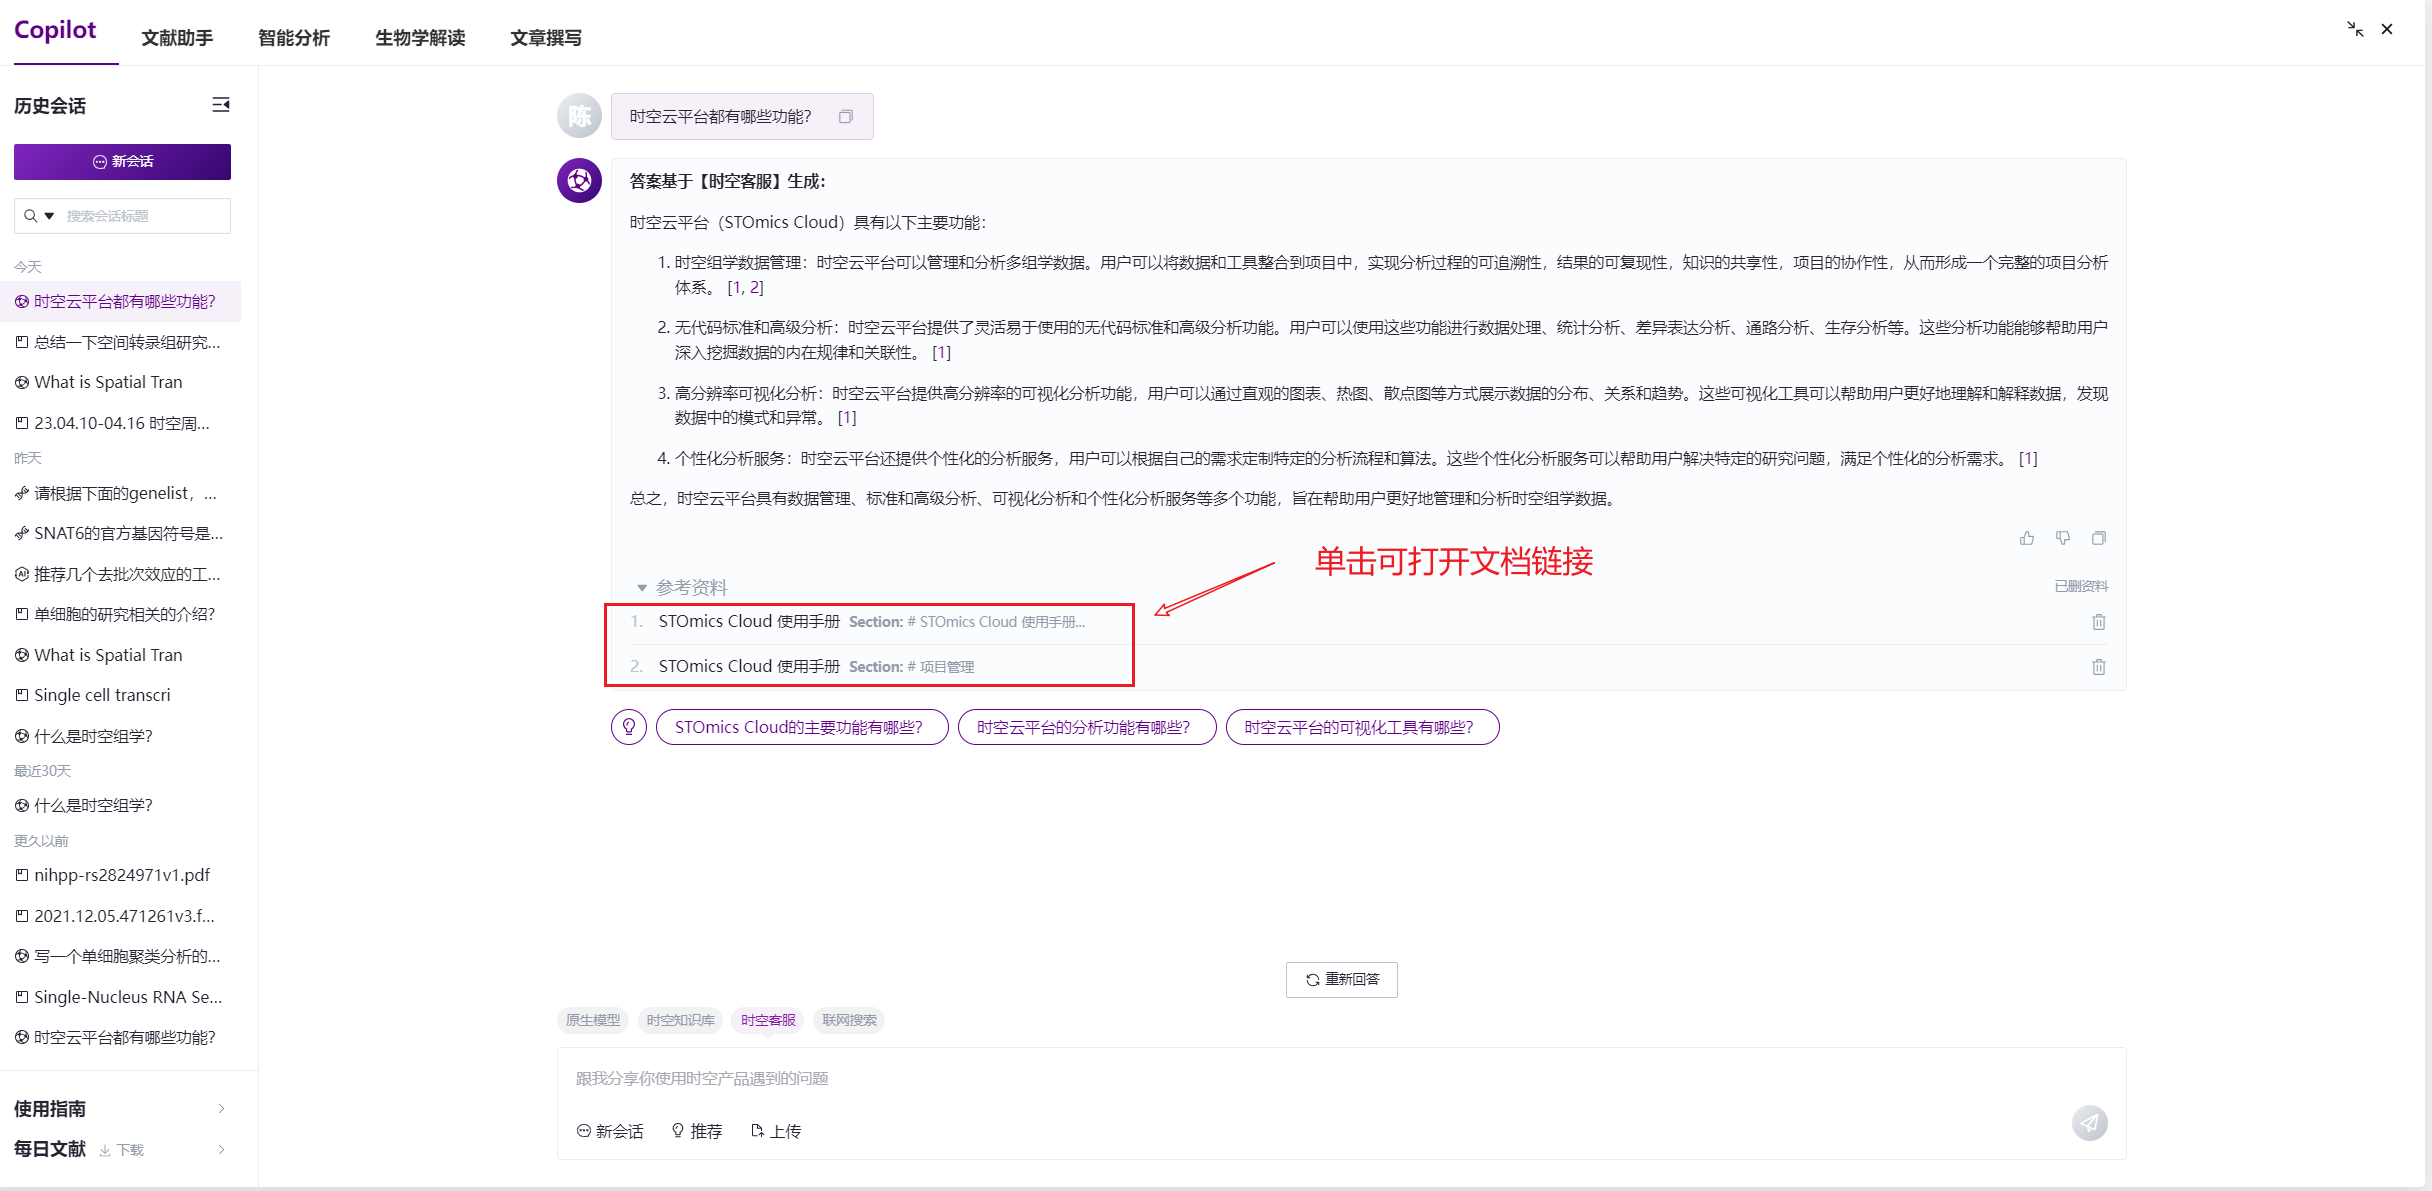2432x1191 pixels.
Task: Open first STOmics Cloud 使用手册 reference link
Action: 748,622
